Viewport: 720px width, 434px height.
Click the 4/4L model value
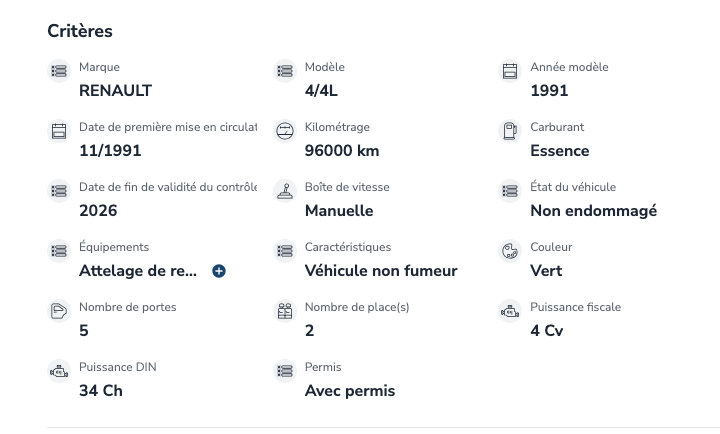click(321, 90)
